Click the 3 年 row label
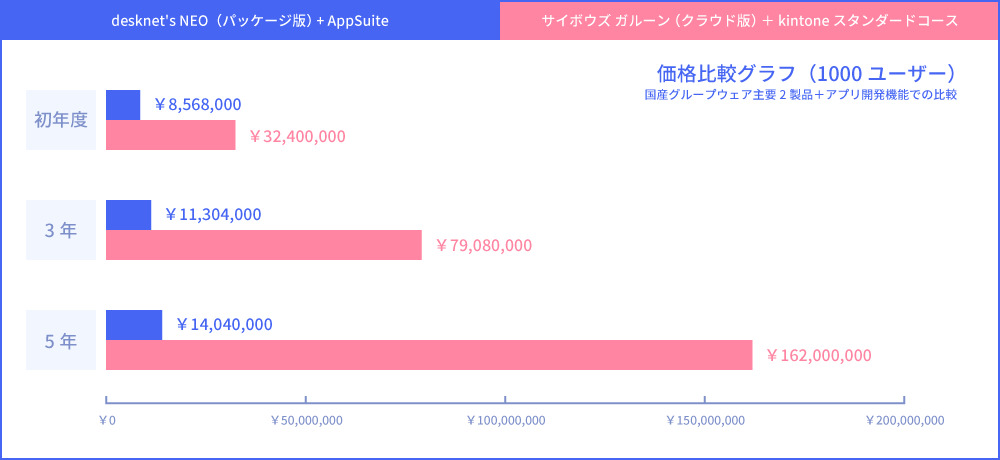1000x460 pixels. click(61, 230)
